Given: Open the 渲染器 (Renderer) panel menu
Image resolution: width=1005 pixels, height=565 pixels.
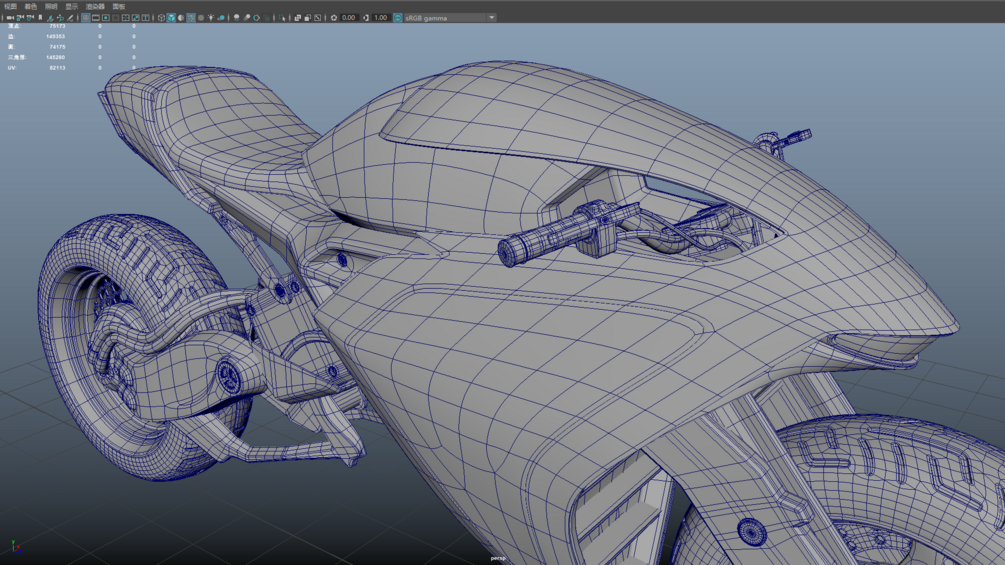Looking at the screenshot, I should (95, 6).
